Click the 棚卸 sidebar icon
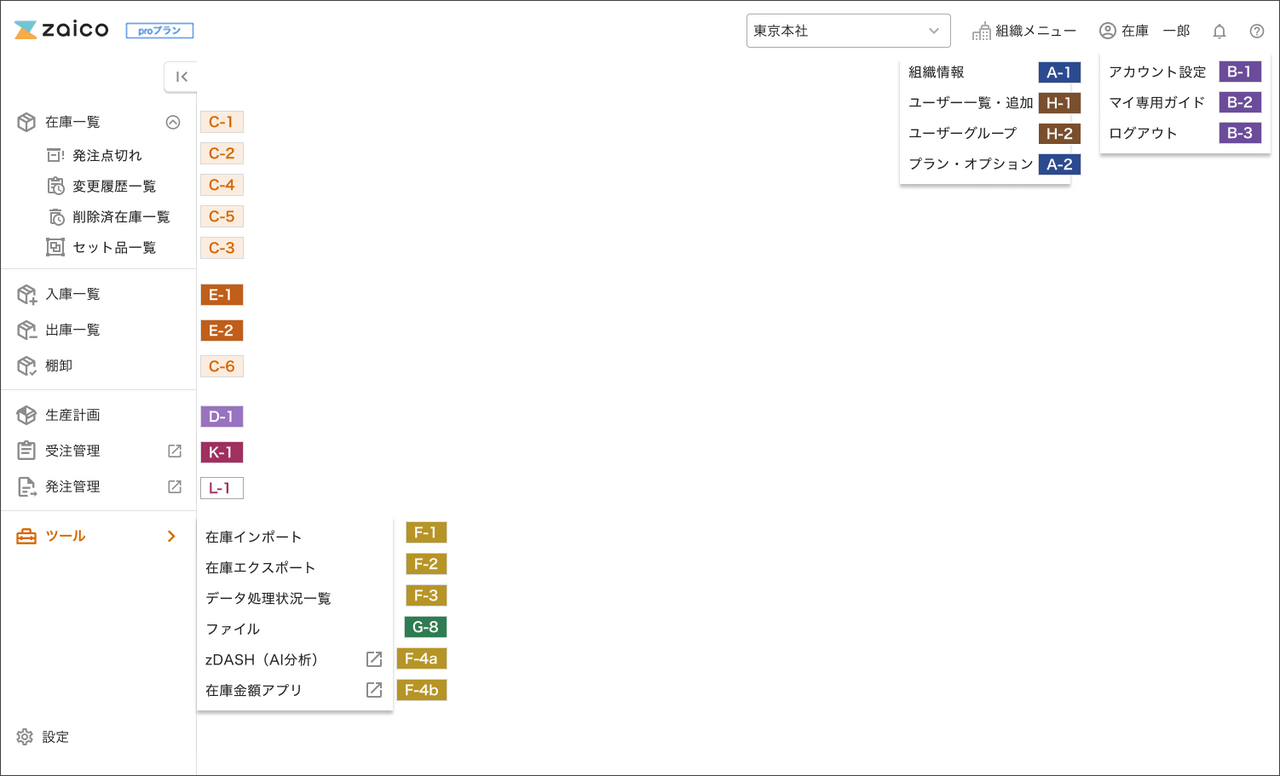The height and width of the screenshot is (776, 1280). point(27,366)
